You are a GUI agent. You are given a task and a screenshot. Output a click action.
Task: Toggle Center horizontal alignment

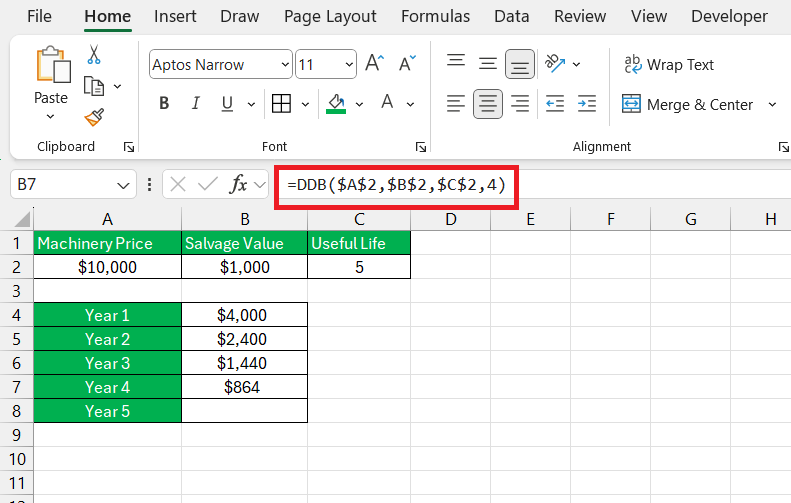click(487, 104)
